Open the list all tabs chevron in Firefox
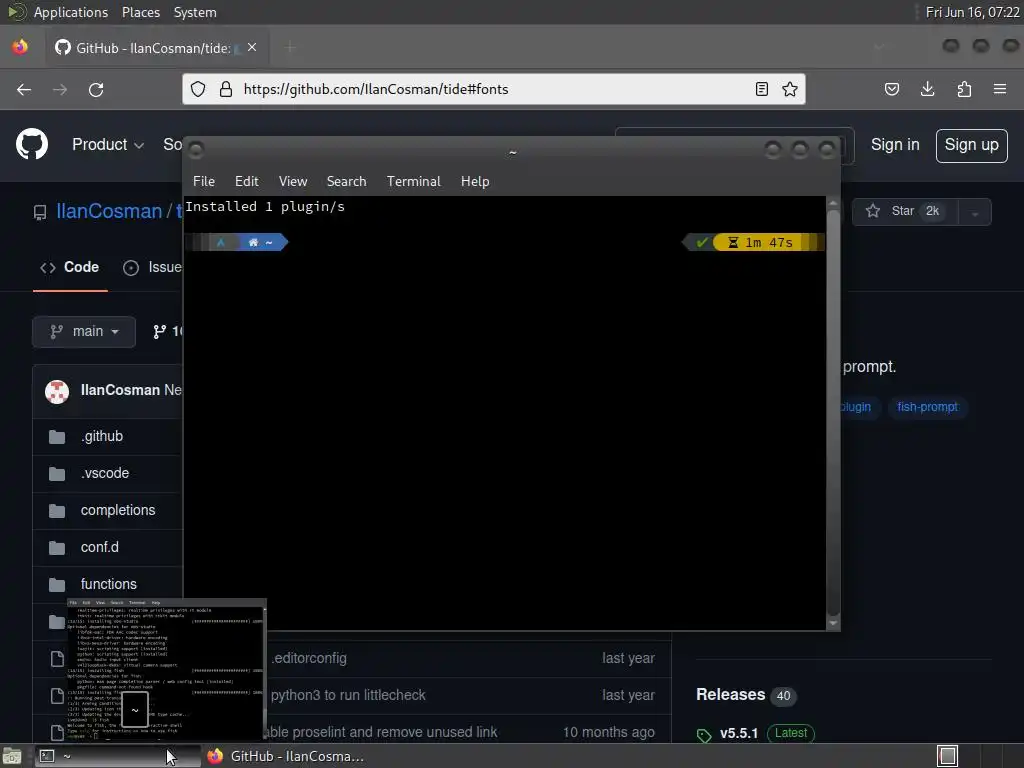The width and height of the screenshot is (1024, 768). point(879,47)
